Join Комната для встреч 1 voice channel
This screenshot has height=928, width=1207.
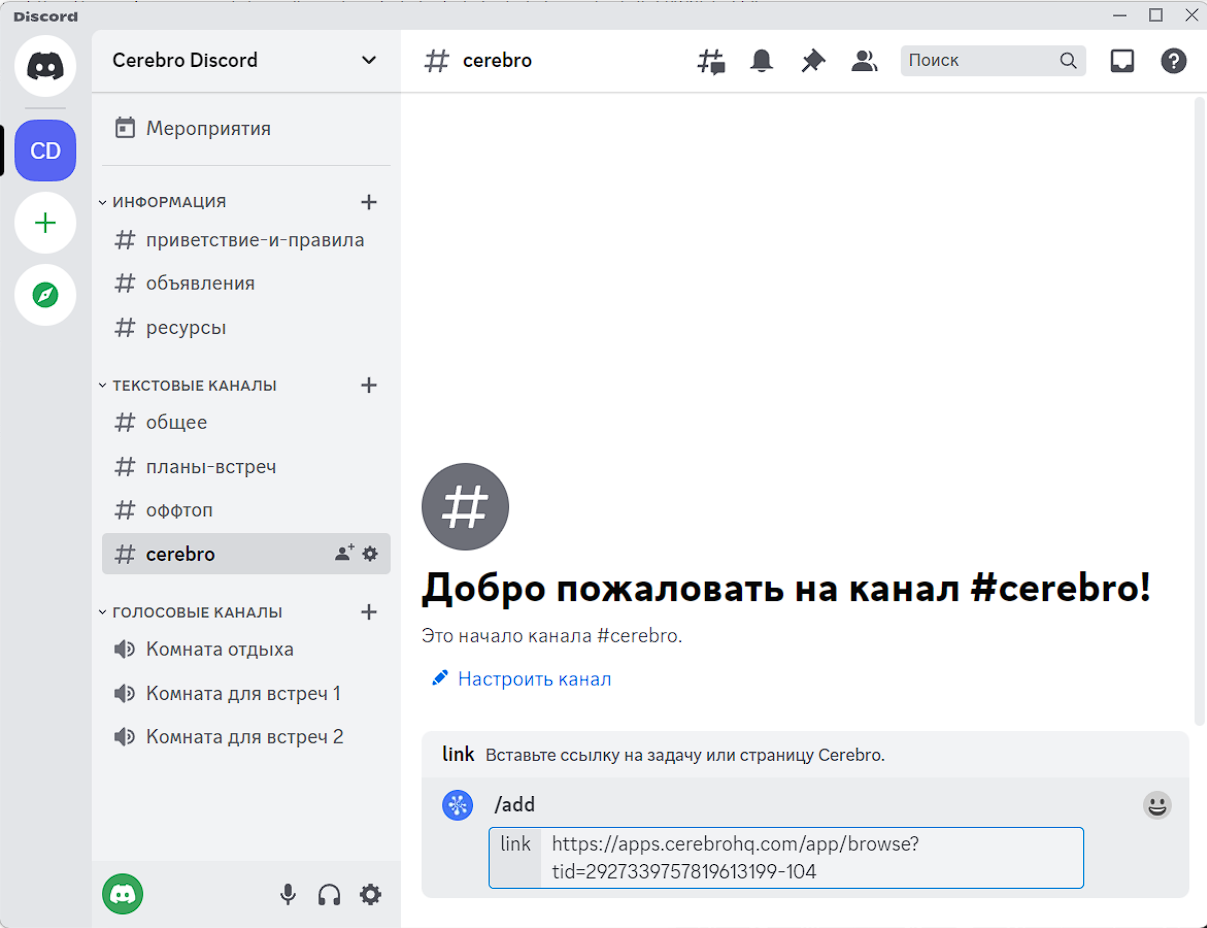pos(246,693)
